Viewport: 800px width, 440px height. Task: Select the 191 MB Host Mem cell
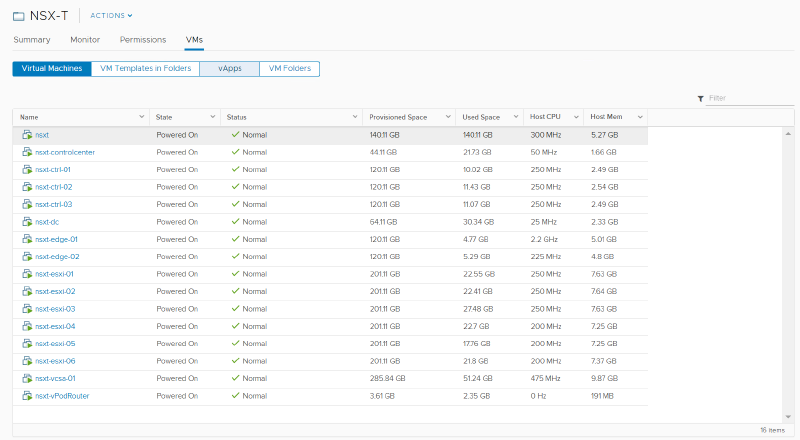coord(602,396)
